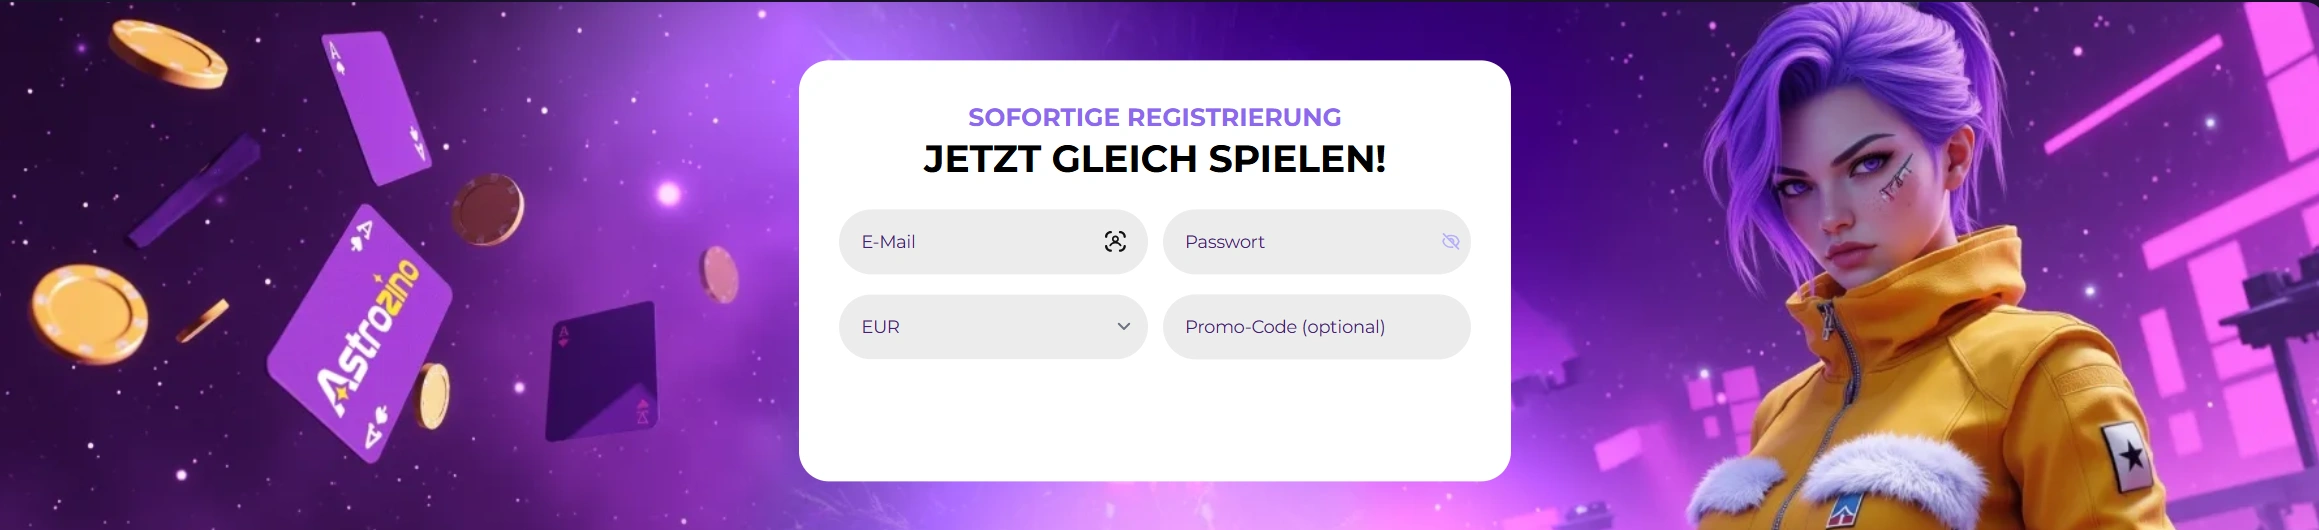
Task: Click the autofill contact icon in E-Mail field
Action: coord(1115,242)
